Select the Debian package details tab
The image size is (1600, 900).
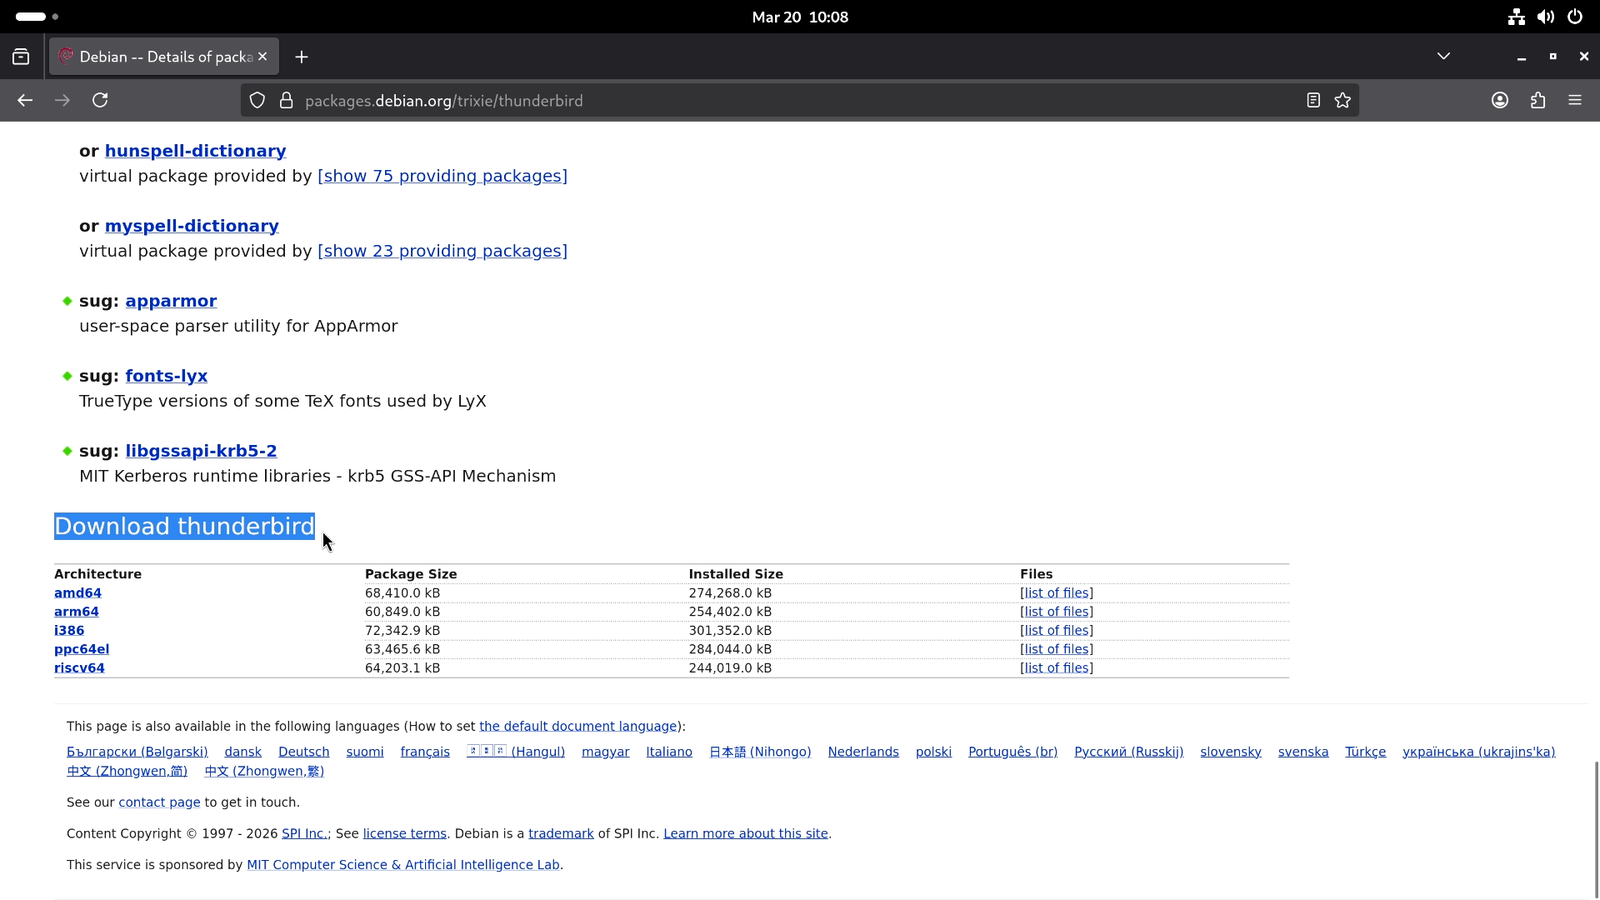pos(164,57)
